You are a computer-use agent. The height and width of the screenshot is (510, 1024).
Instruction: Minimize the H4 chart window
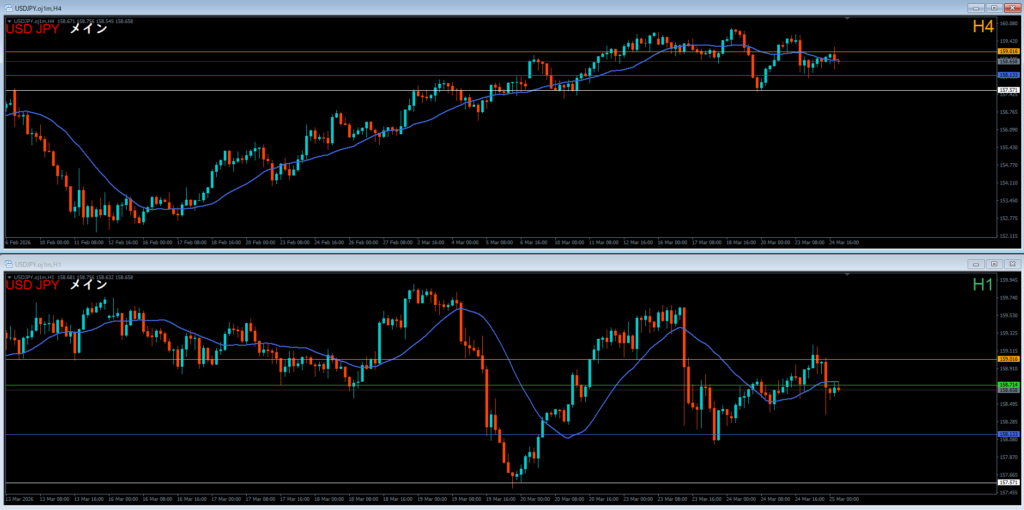[x=974, y=7]
